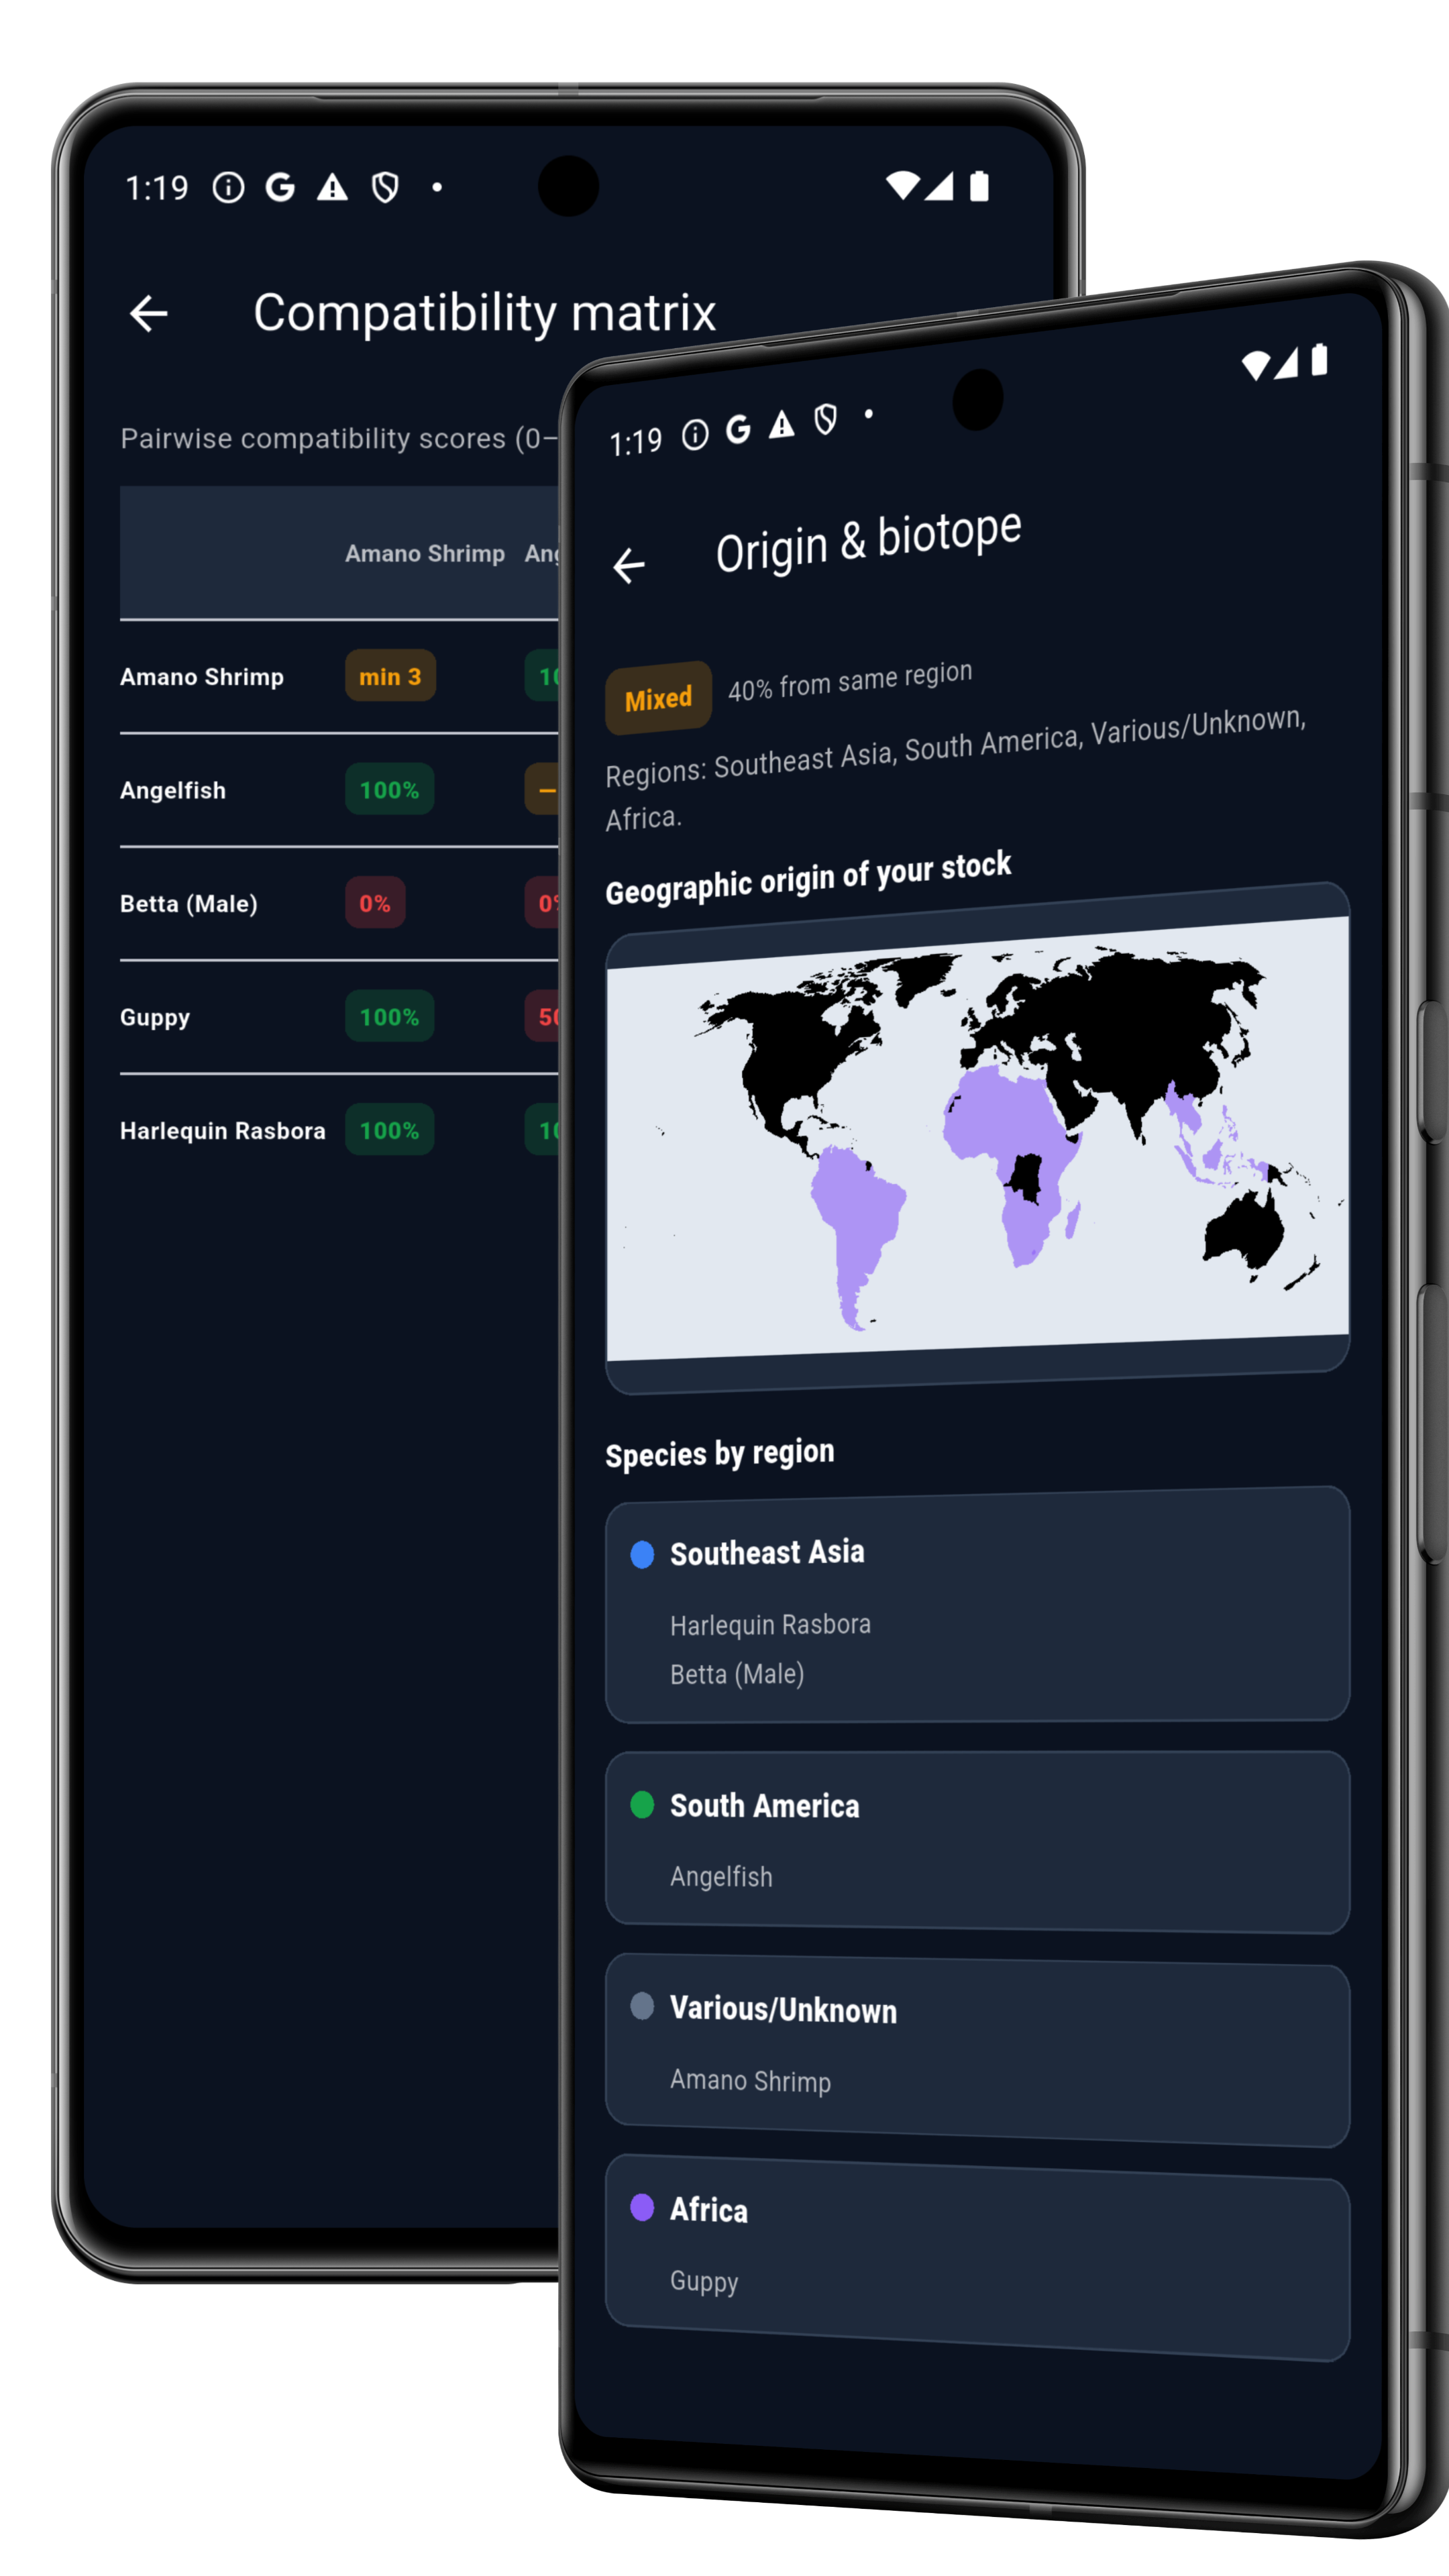This screenshot has height=2576, width=1449.
Task: Tap the purple Africa color dot
Action: [x=642, y=2207]
